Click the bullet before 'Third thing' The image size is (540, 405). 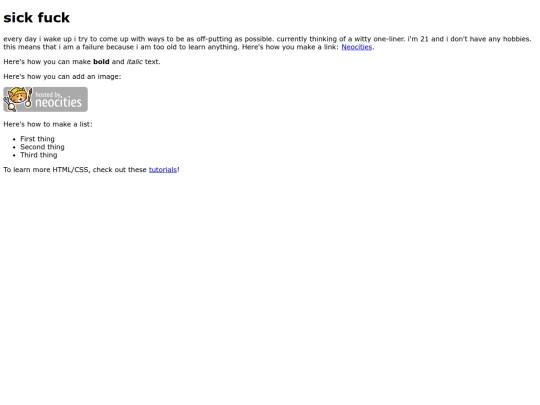(x=14, y=155)
